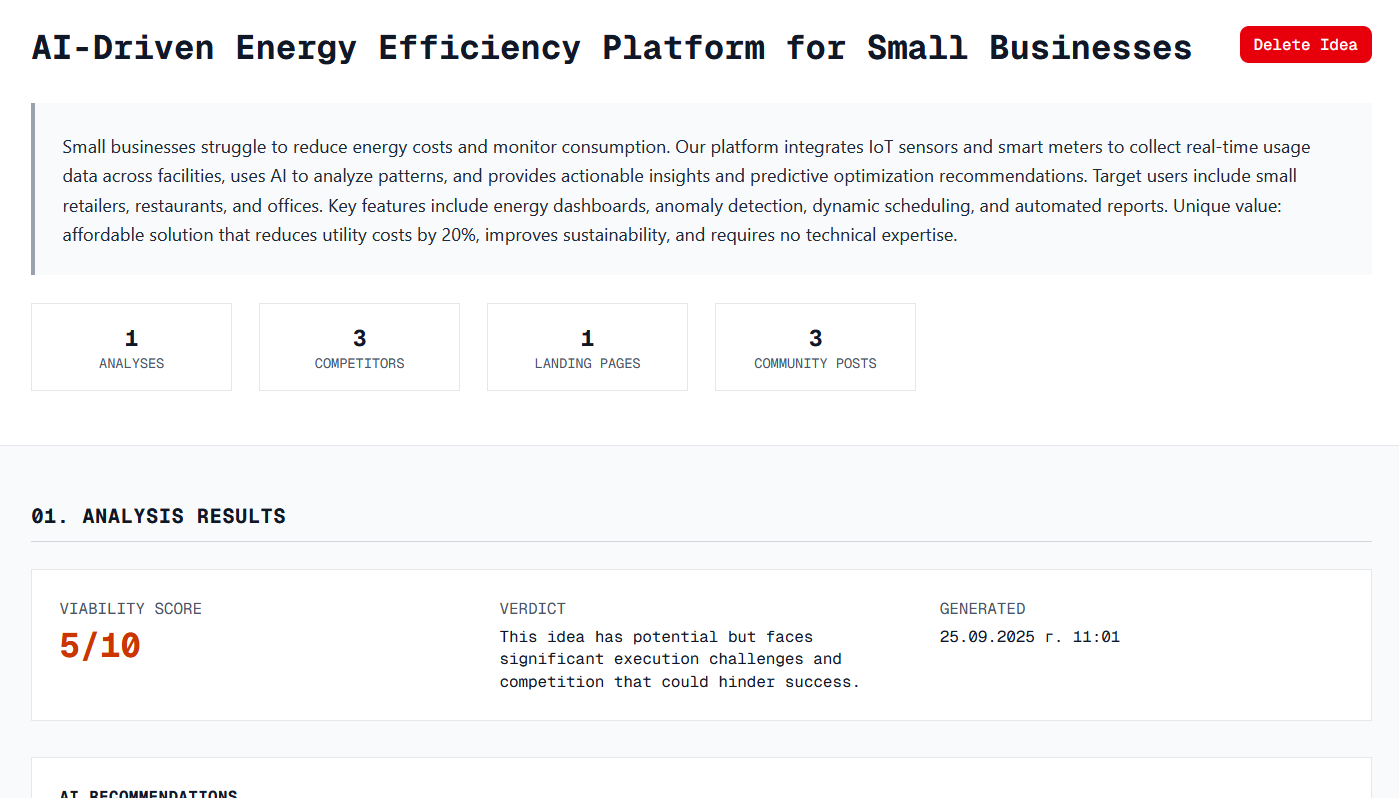The width and height of the screenshot is (1399, 798).
Task: Click the 5/10 viability score value
Action: (100, 646)
